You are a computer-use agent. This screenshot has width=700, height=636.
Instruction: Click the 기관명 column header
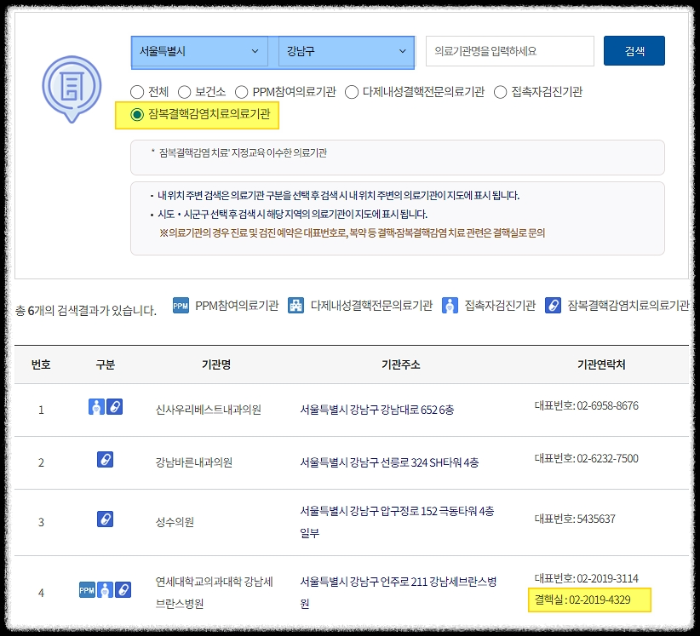[216, 365]
